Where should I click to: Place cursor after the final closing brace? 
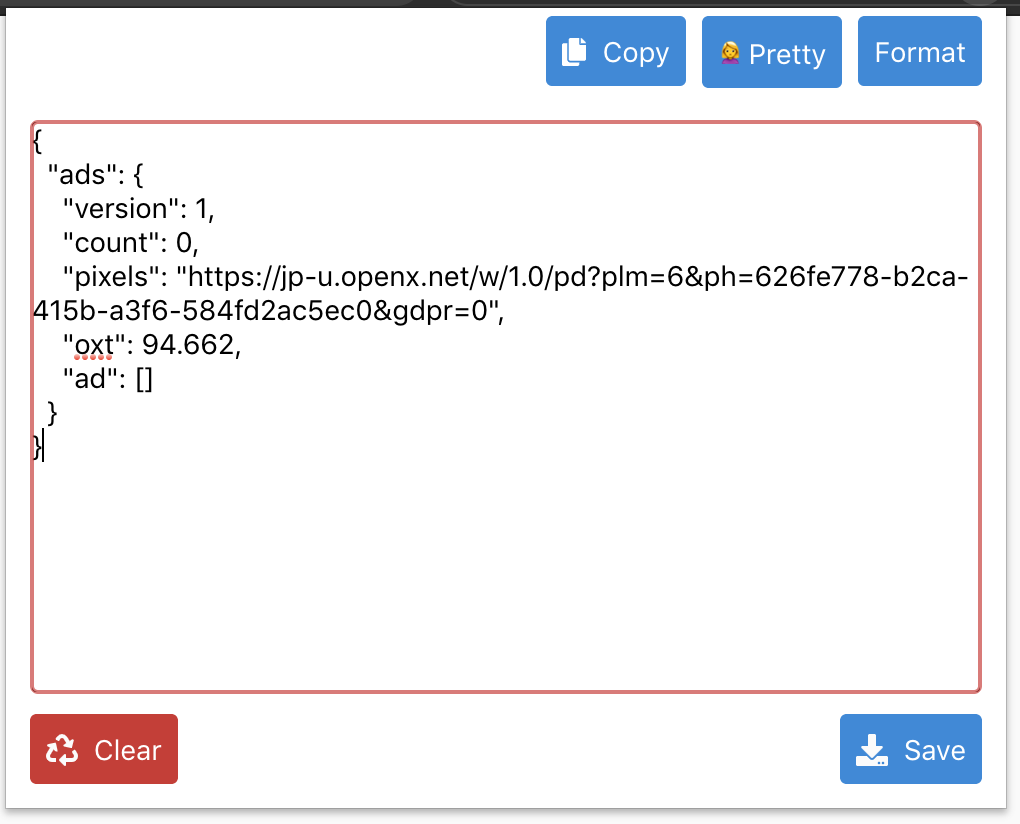click(x=42, y=447)
